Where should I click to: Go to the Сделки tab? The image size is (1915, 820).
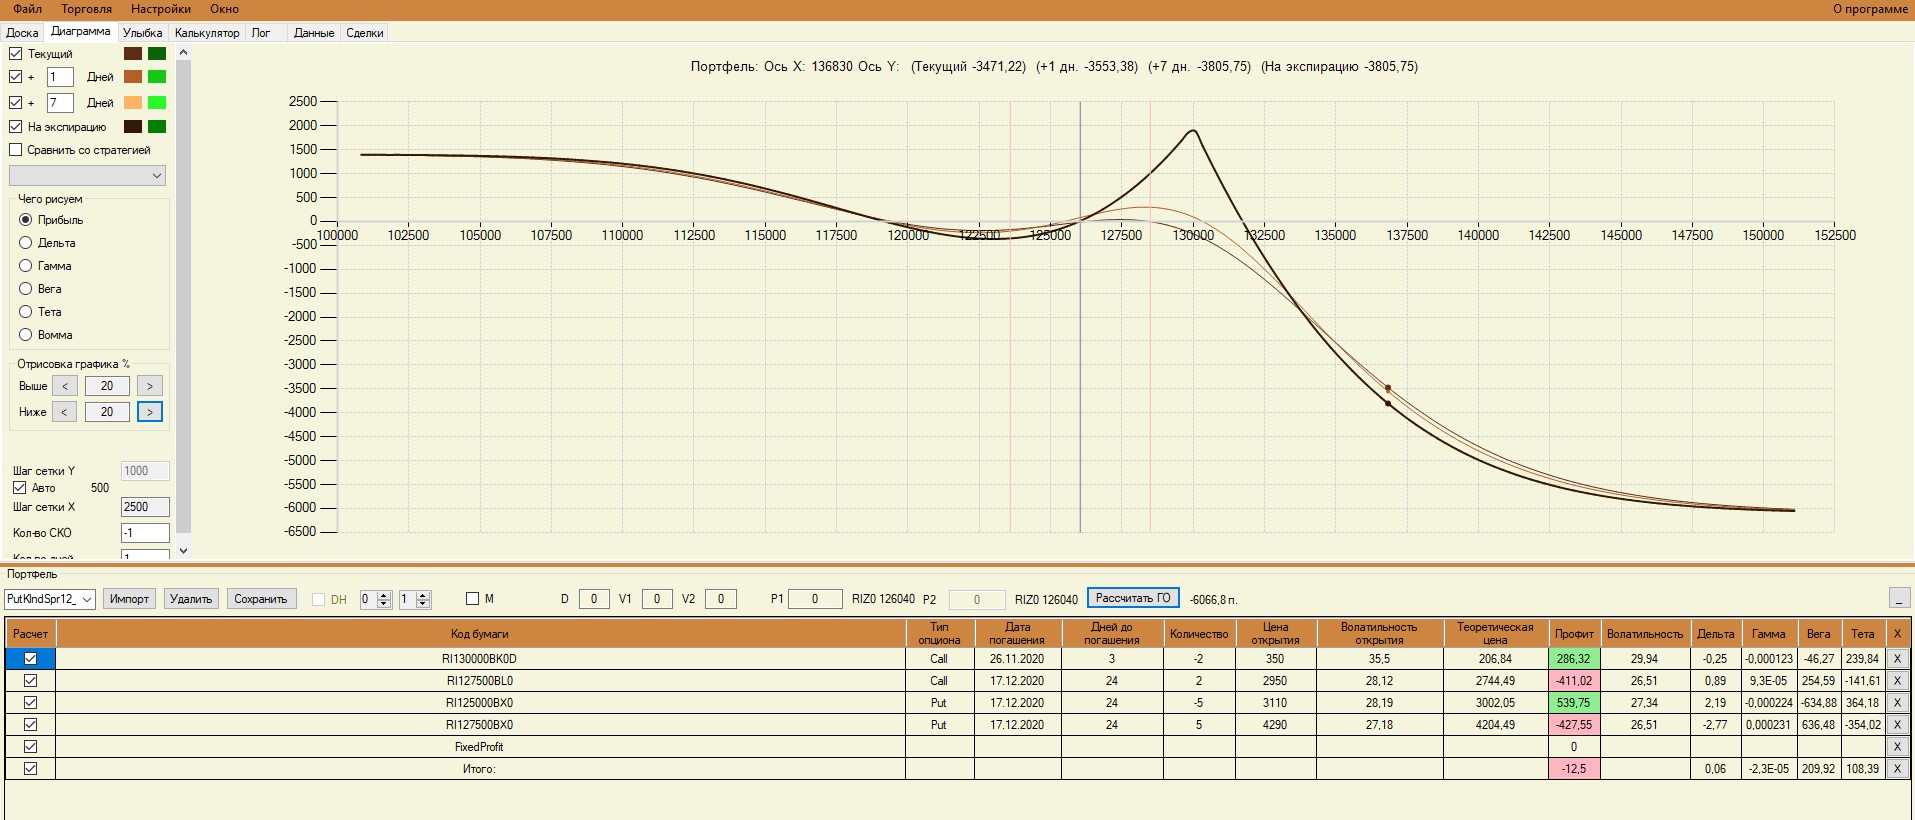pyautogui.click(x=365, y=33)
